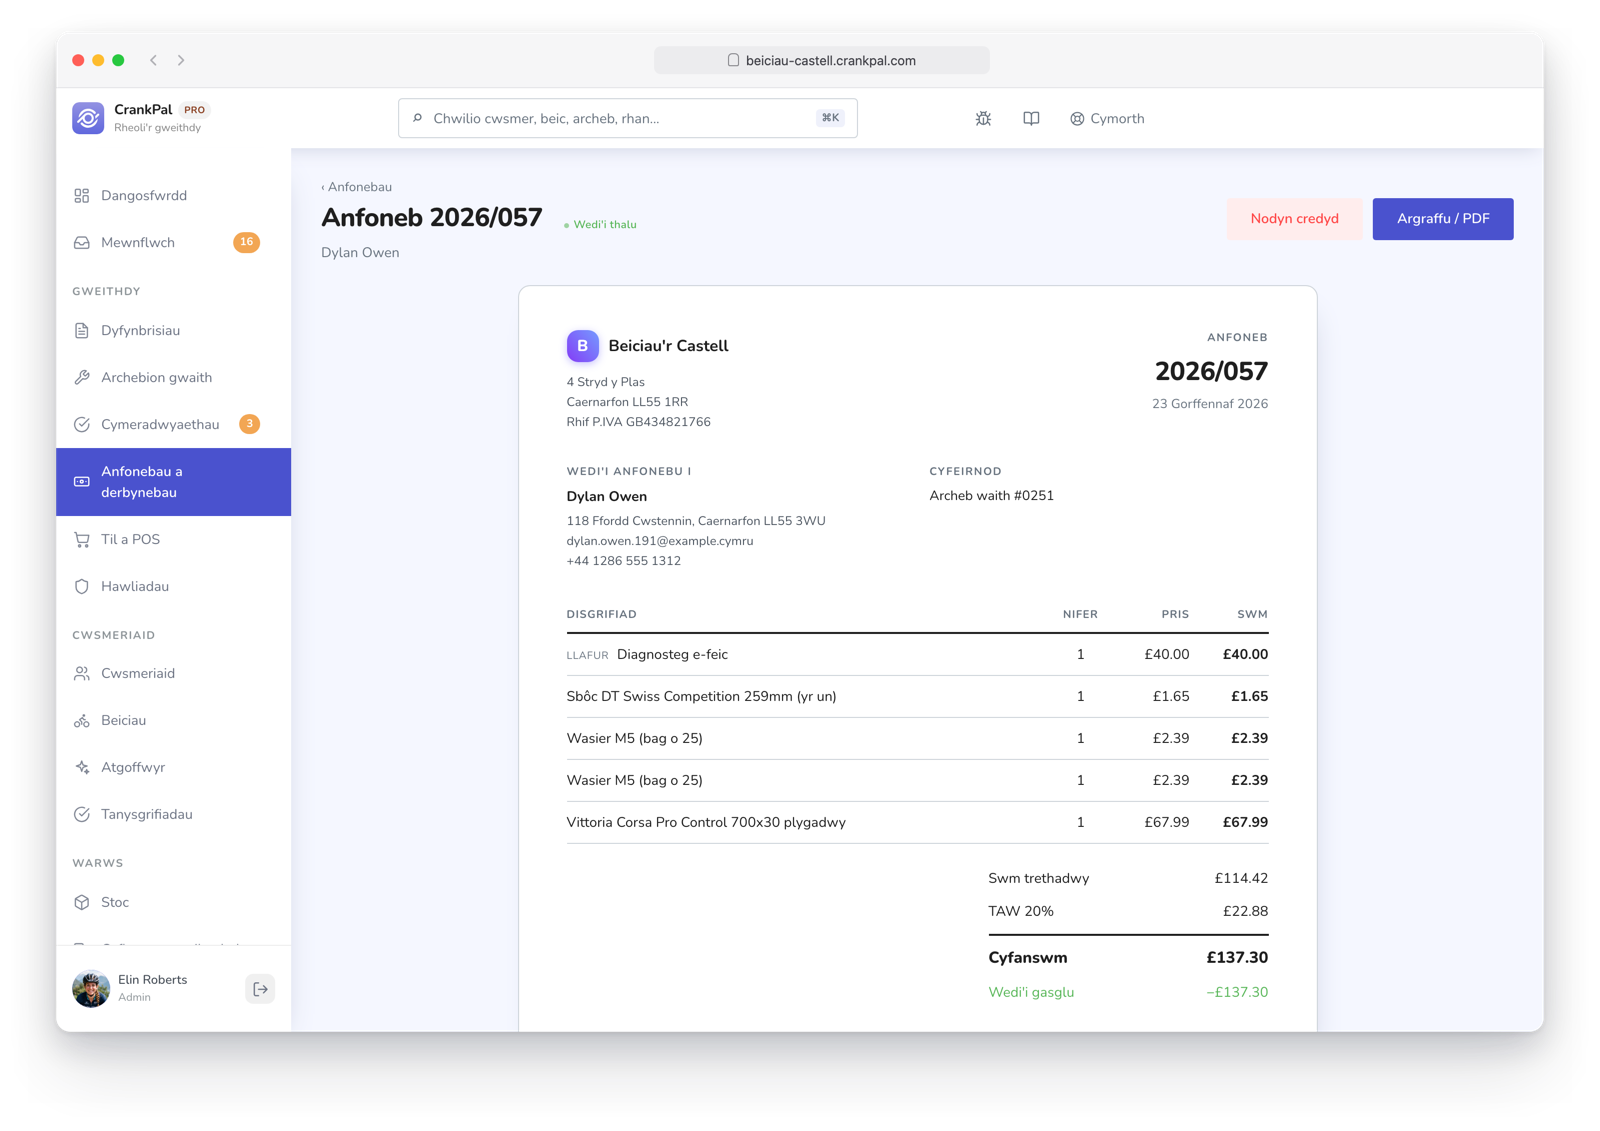1600x1131 pixels.
Task: Click the Dangosfwrdd dashboard icon
Action: pos(82,196)
